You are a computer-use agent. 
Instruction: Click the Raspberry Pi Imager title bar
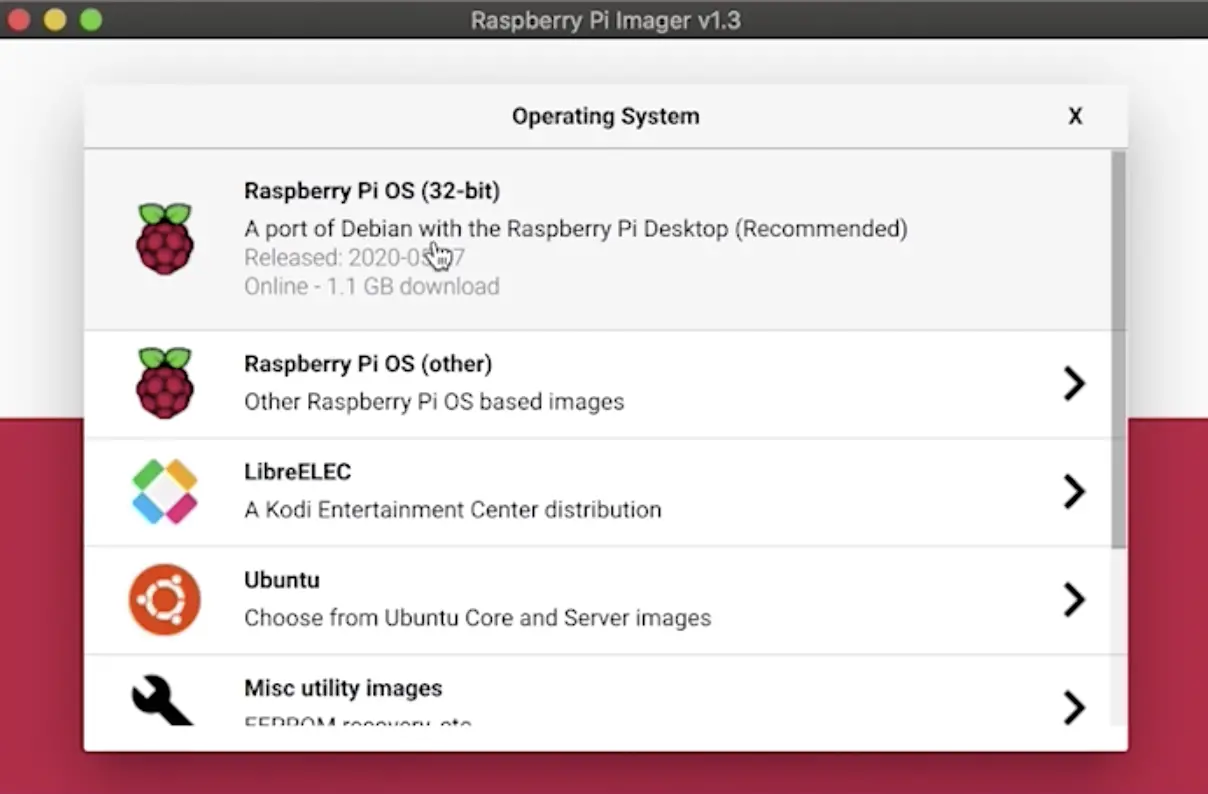click(x=605, y=19)
